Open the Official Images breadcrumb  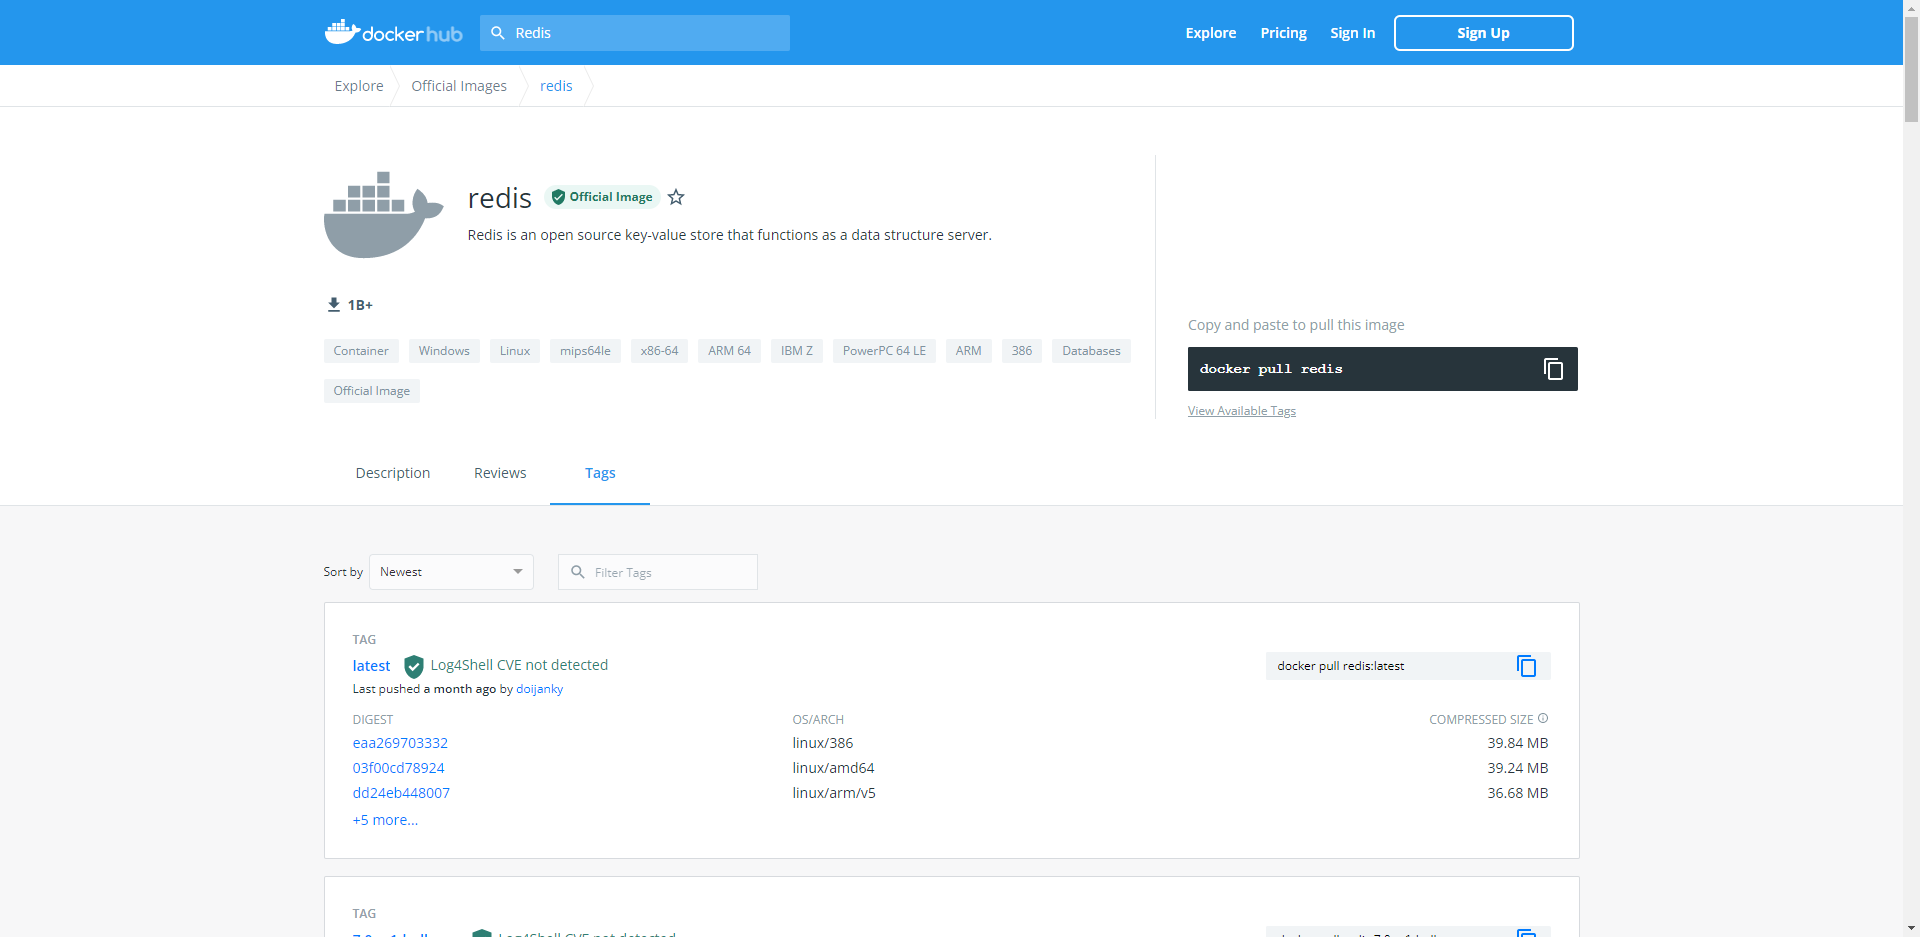459,85
